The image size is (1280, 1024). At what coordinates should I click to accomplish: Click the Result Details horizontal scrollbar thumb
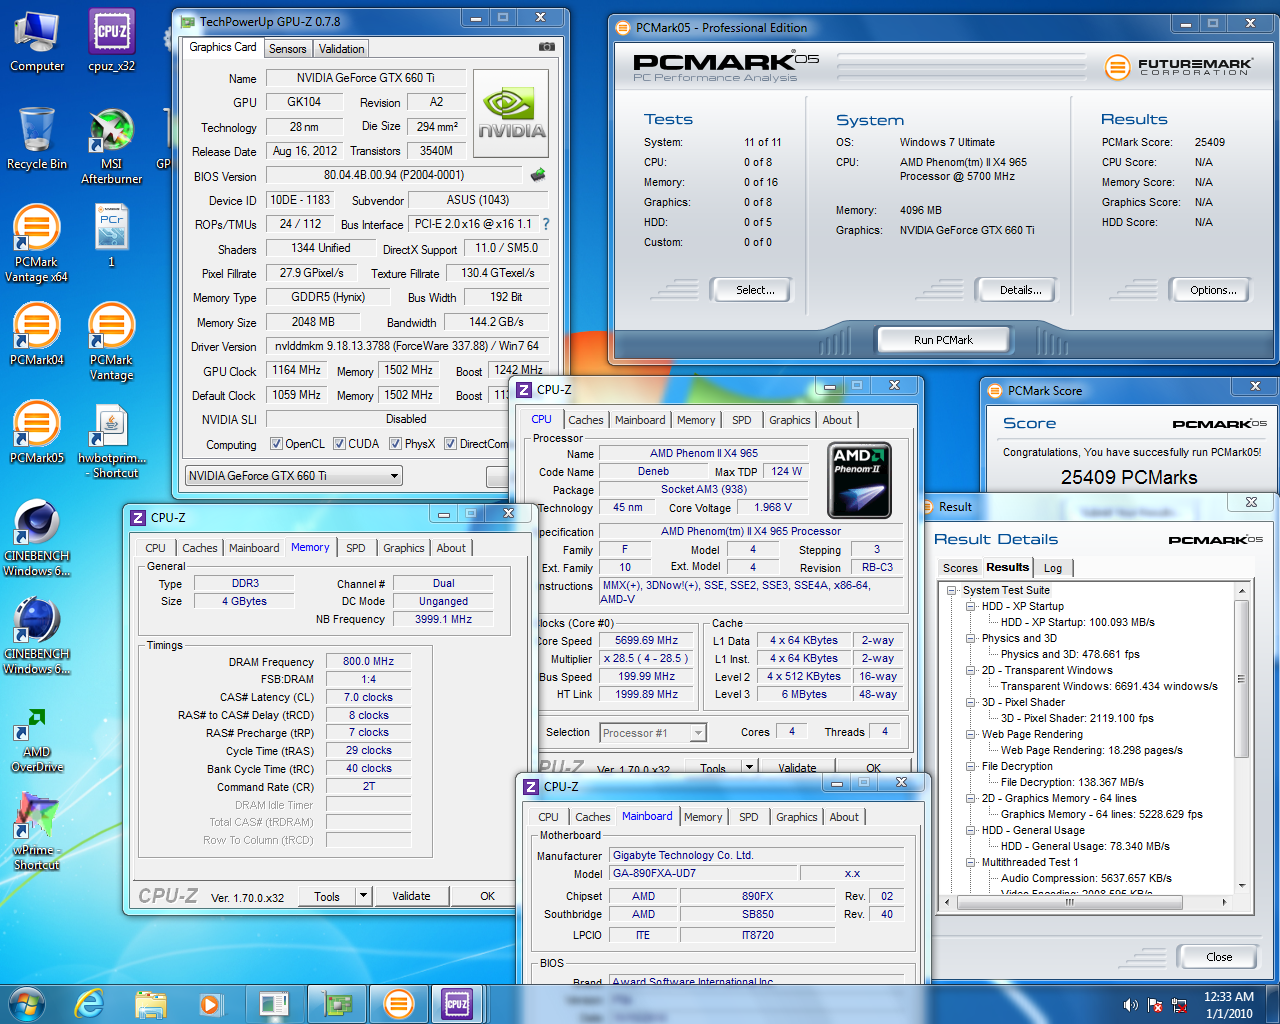point(1070,902)
